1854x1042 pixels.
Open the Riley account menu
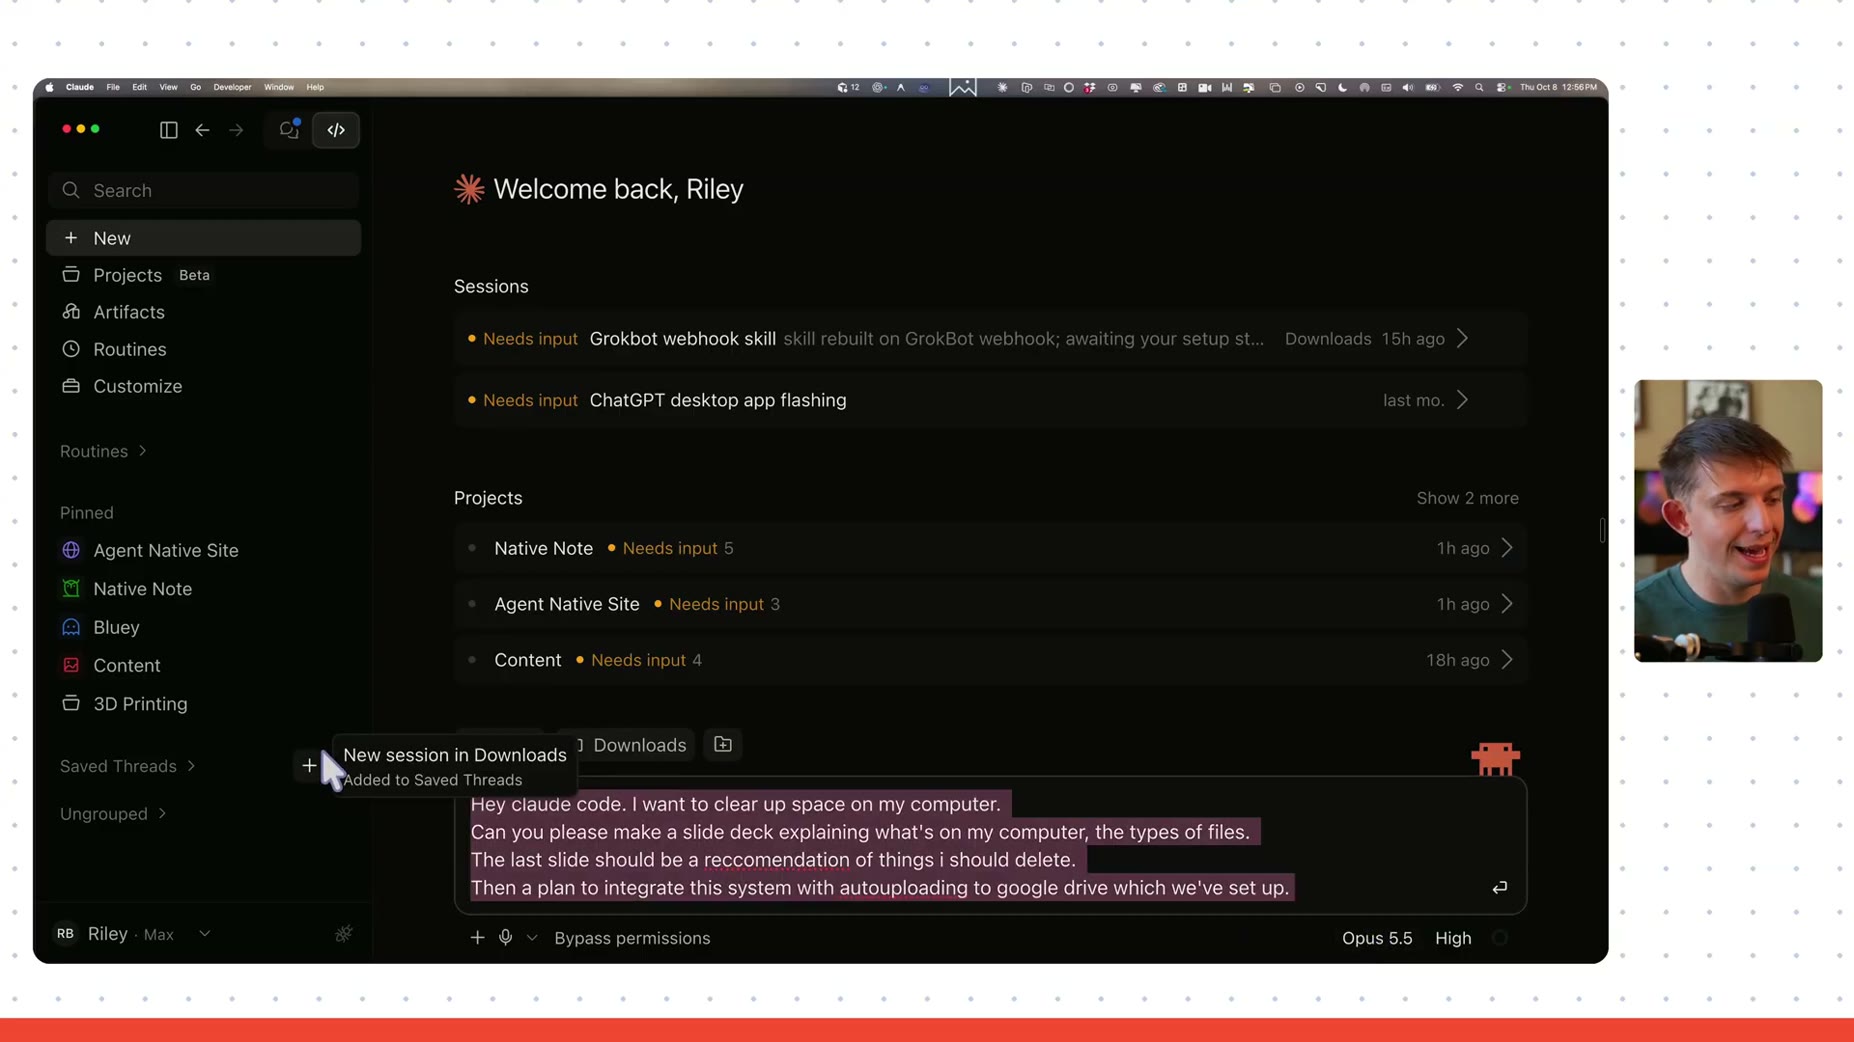point(134,934)
